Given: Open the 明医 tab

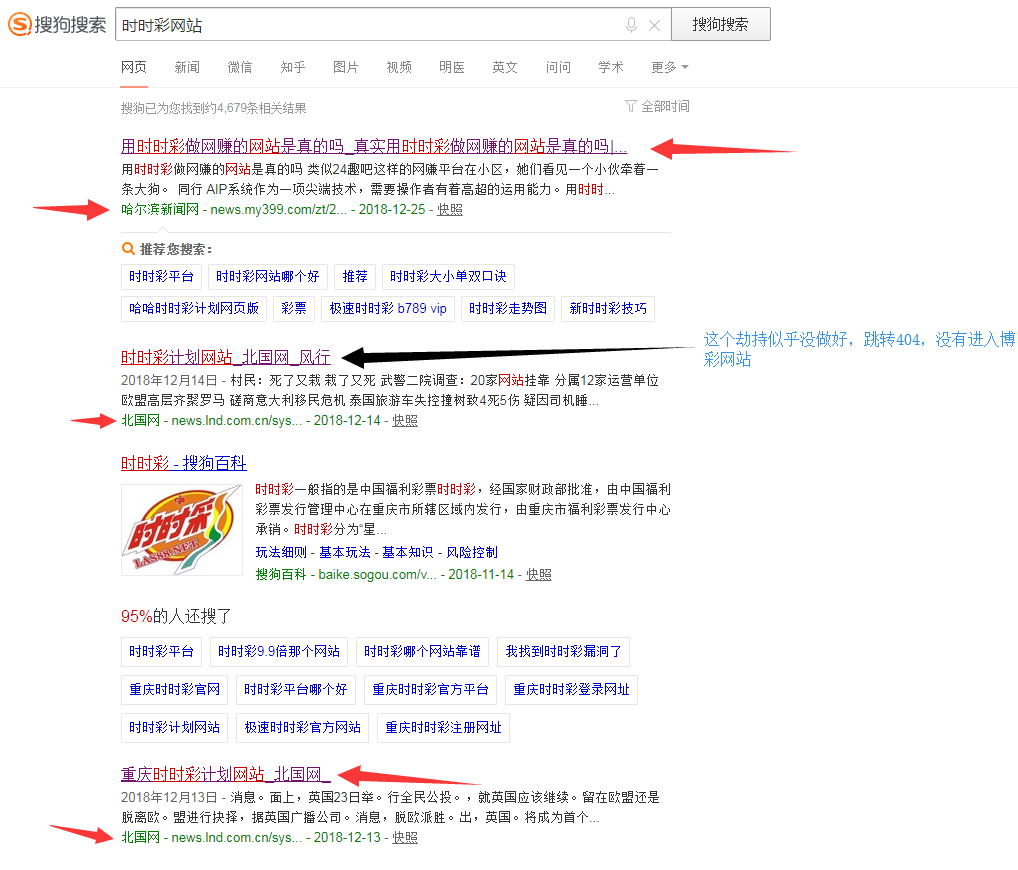Looking at the screenshot, I should point(452,68).
